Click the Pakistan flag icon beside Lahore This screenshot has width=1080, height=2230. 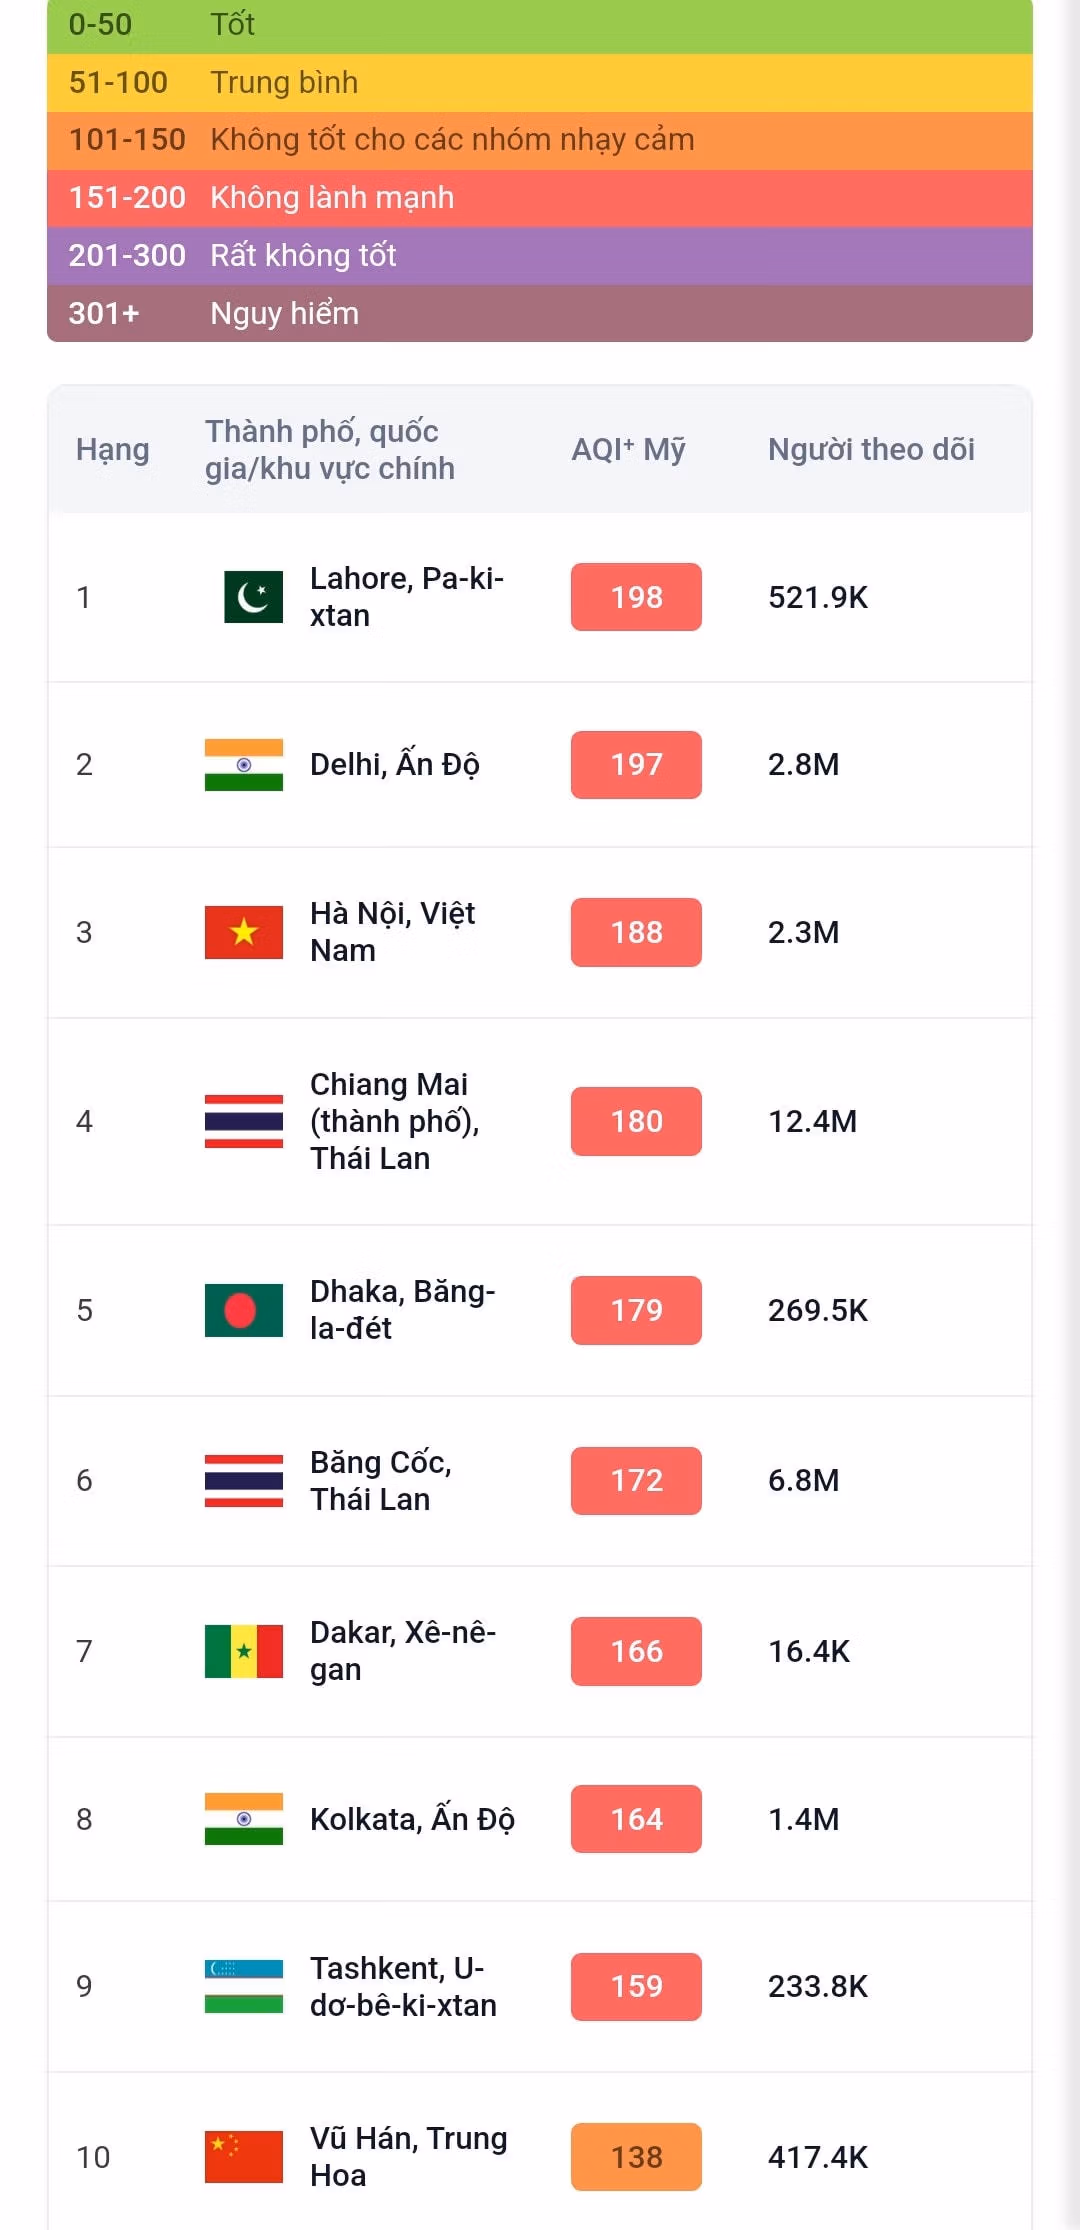pos(253,597)
